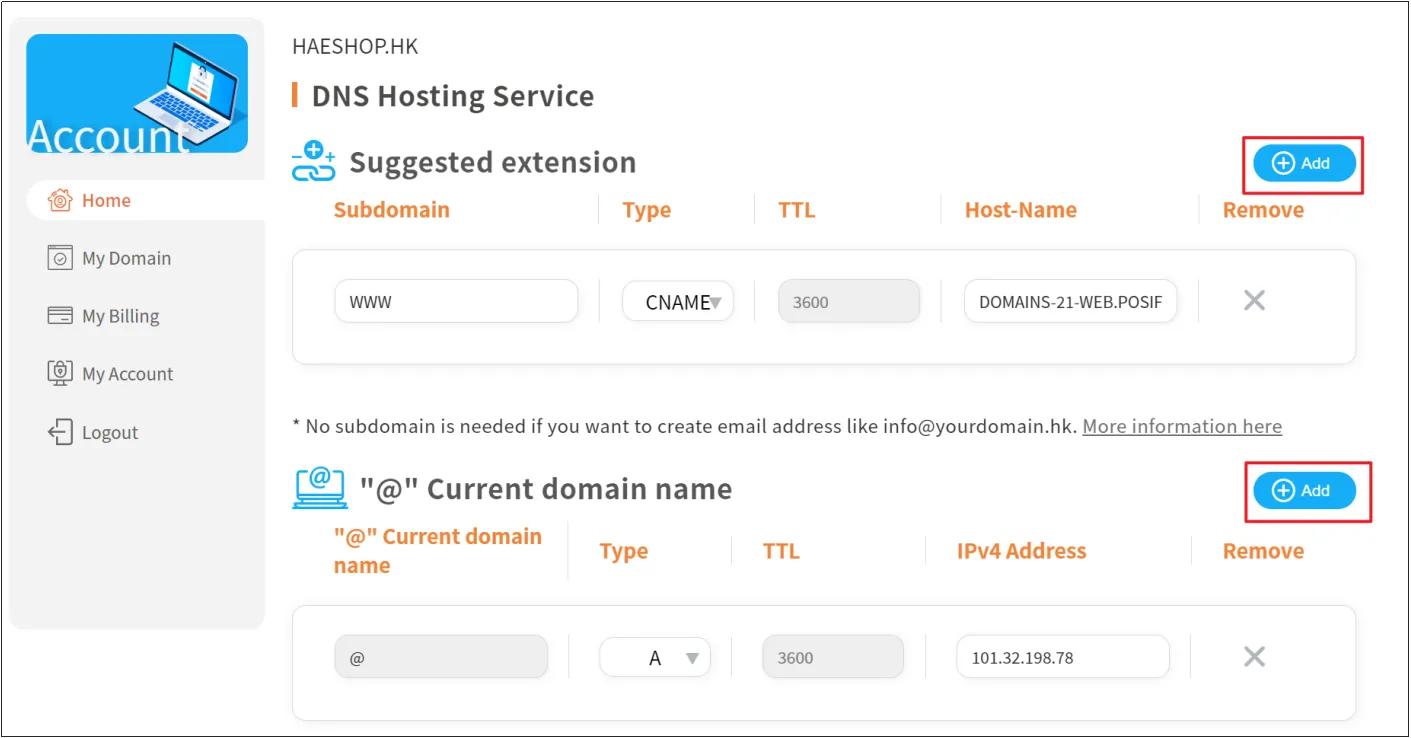Image resolution: width=1411 pixels, height=738 pixels.
Task: Open the More information here link
Action: pyautogui.click(x=1181, y=426)
